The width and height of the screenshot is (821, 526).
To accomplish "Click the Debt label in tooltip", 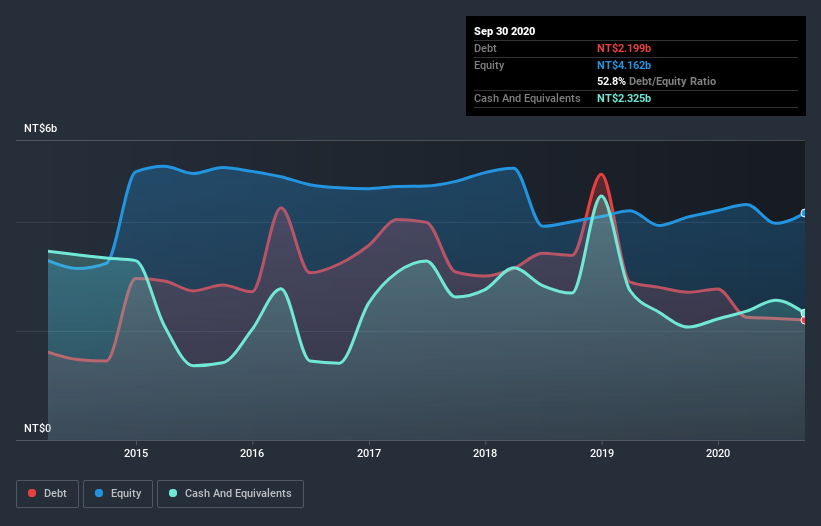I will (485, 48).
